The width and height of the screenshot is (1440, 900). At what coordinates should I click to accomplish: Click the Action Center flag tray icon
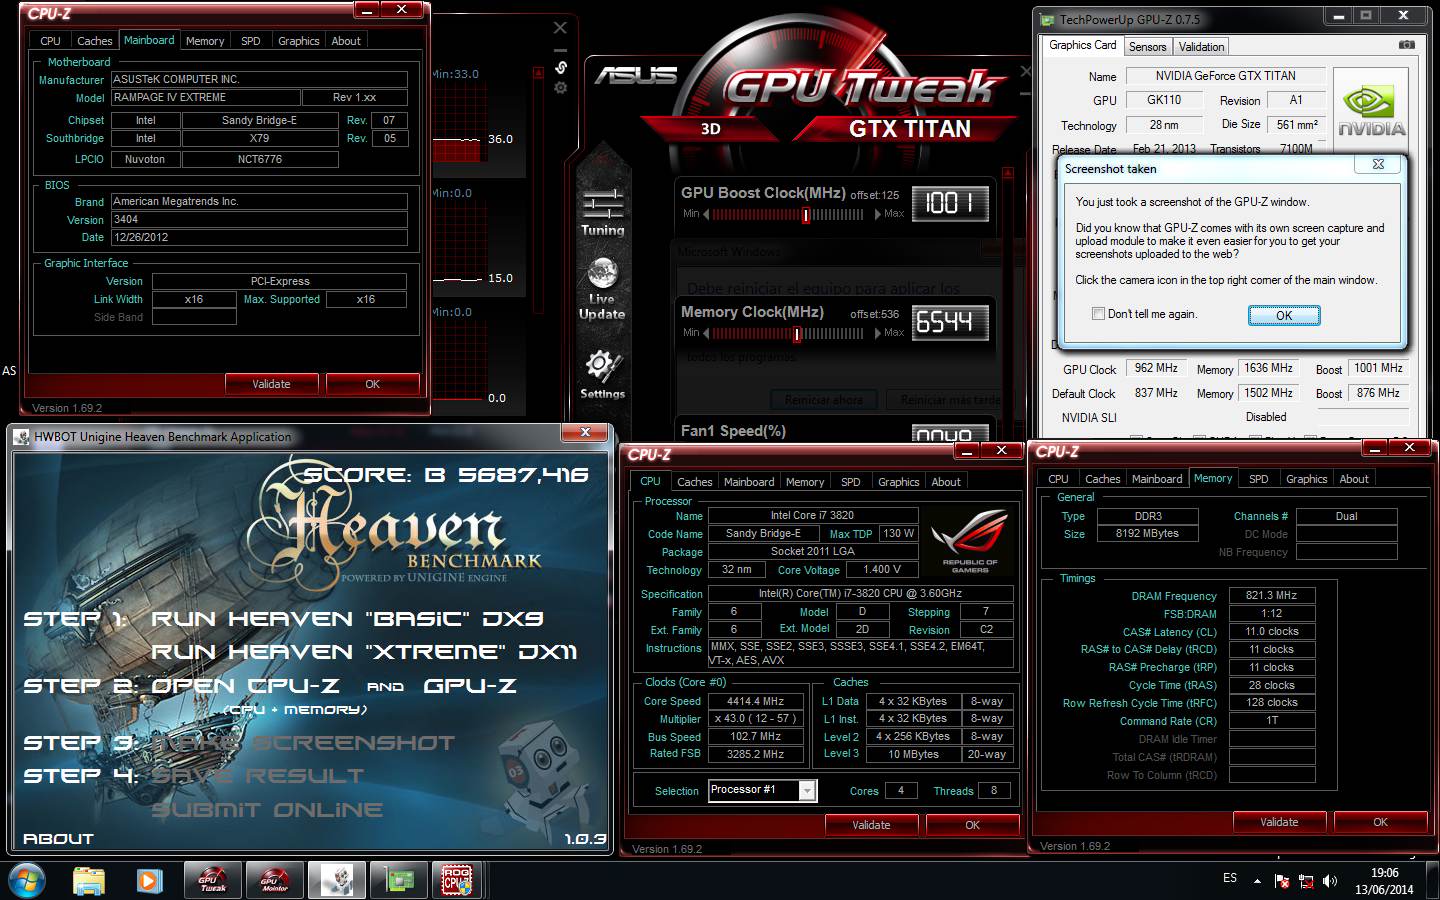(1281, 881)
